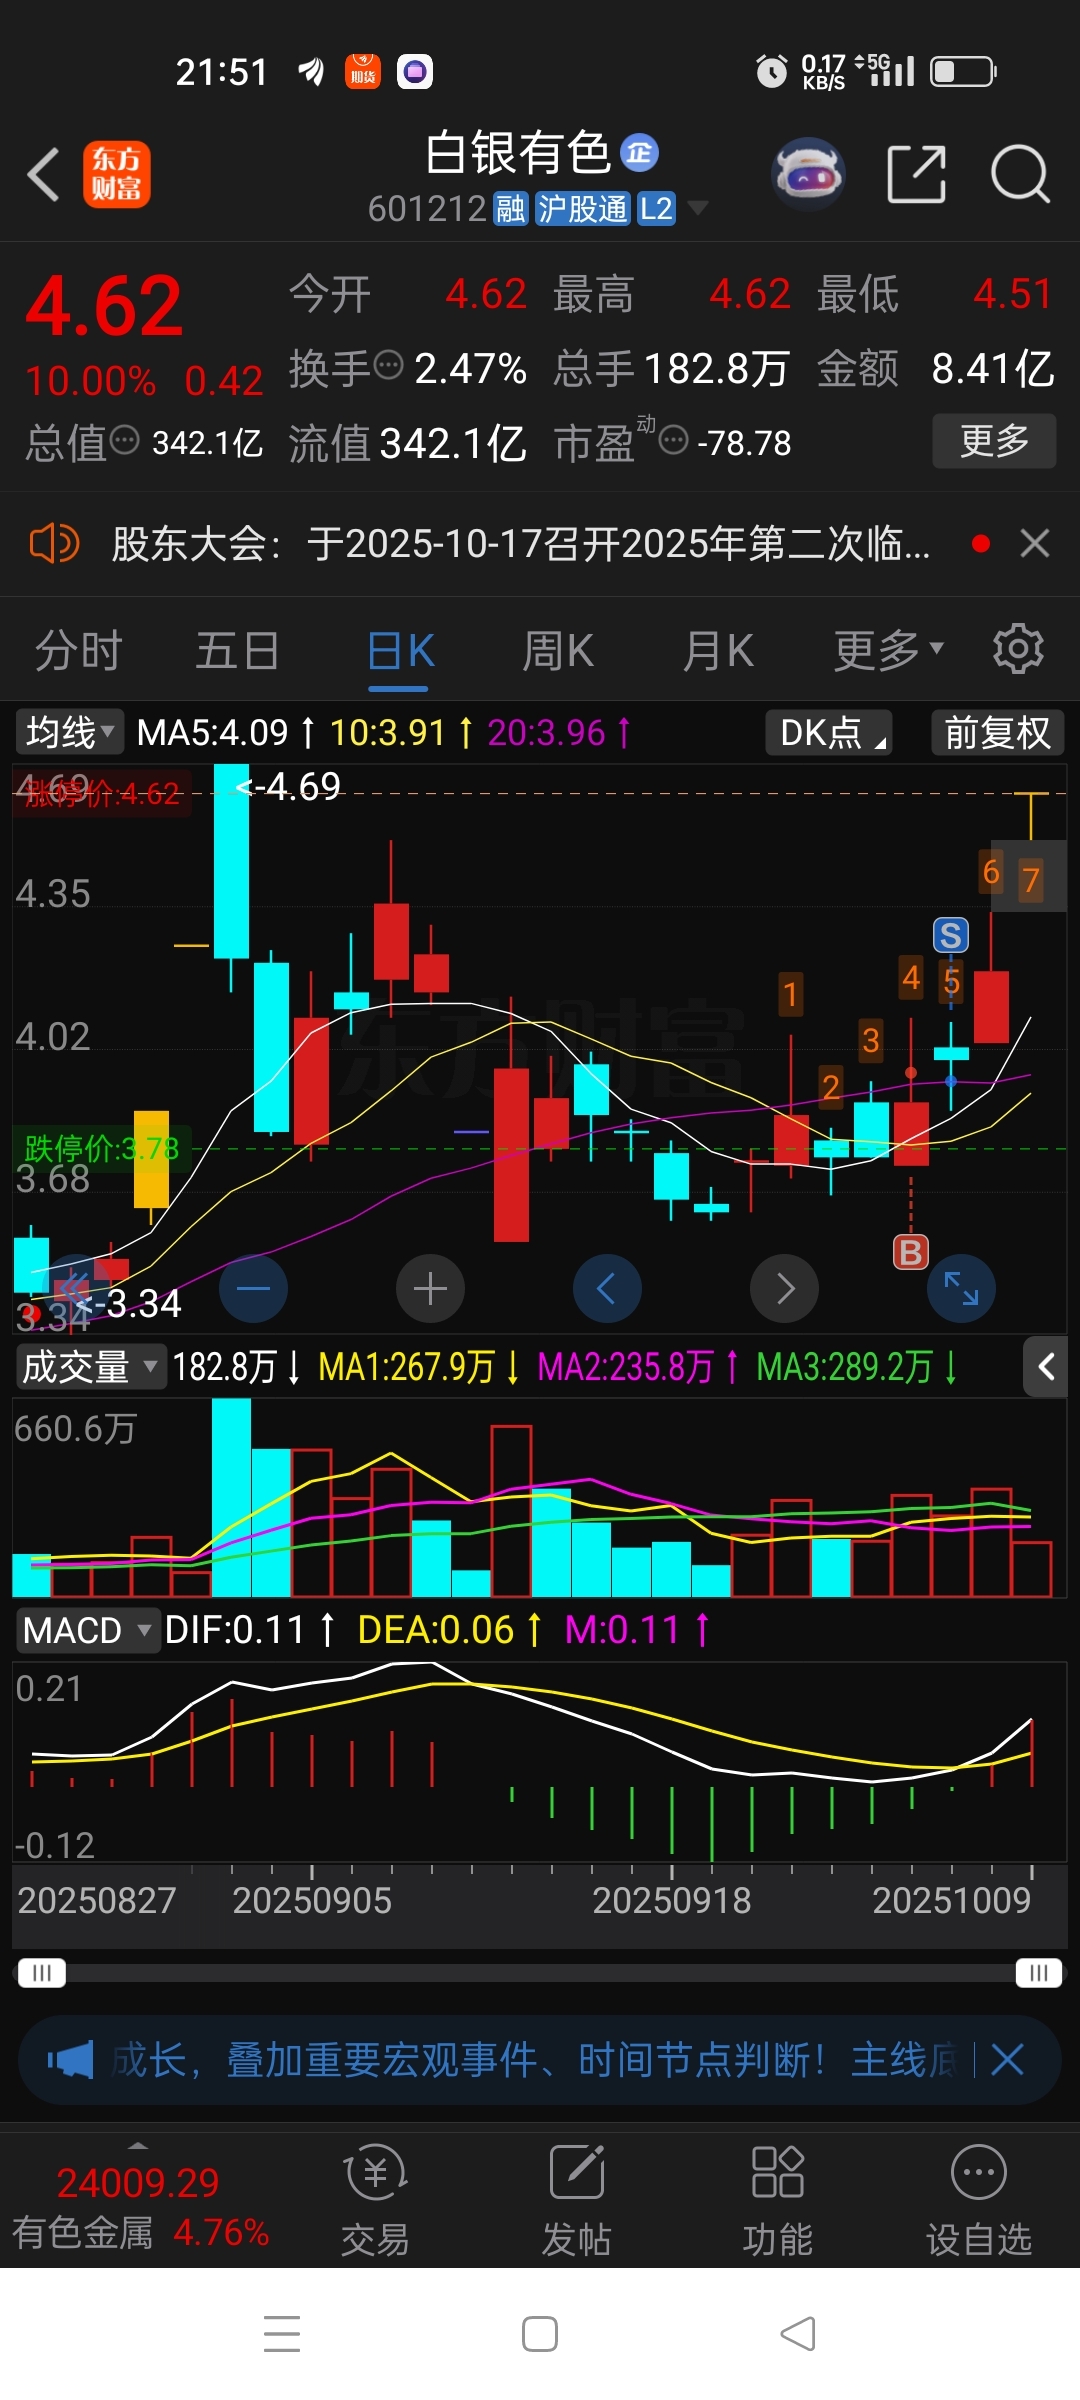Expand the stock code dropdown triangle
This screenshot has height=2400, width=1080.
pyautogui.click(x=698, y=208)
